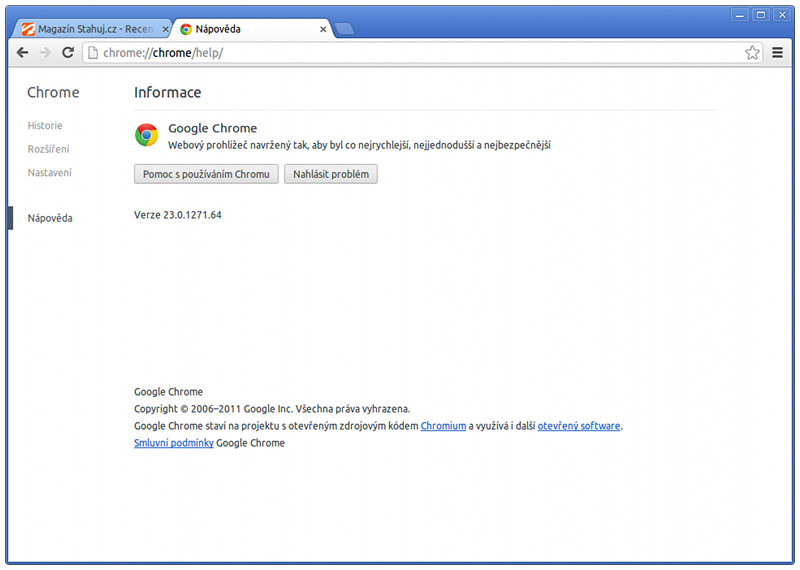Close the browser window
Viewport: 800px width, 570px height.
click(x=782, y=15)
